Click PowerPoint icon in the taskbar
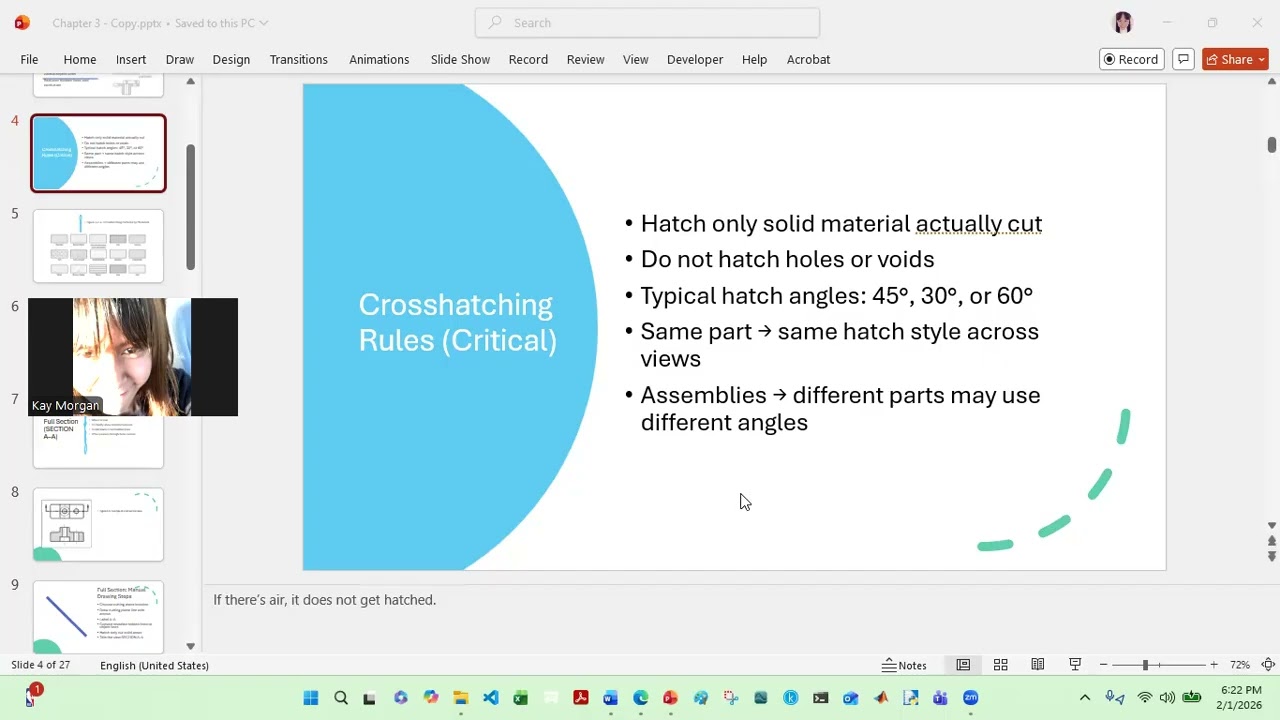Viewport: 1280px width, 720px height. tap(671, 698)
